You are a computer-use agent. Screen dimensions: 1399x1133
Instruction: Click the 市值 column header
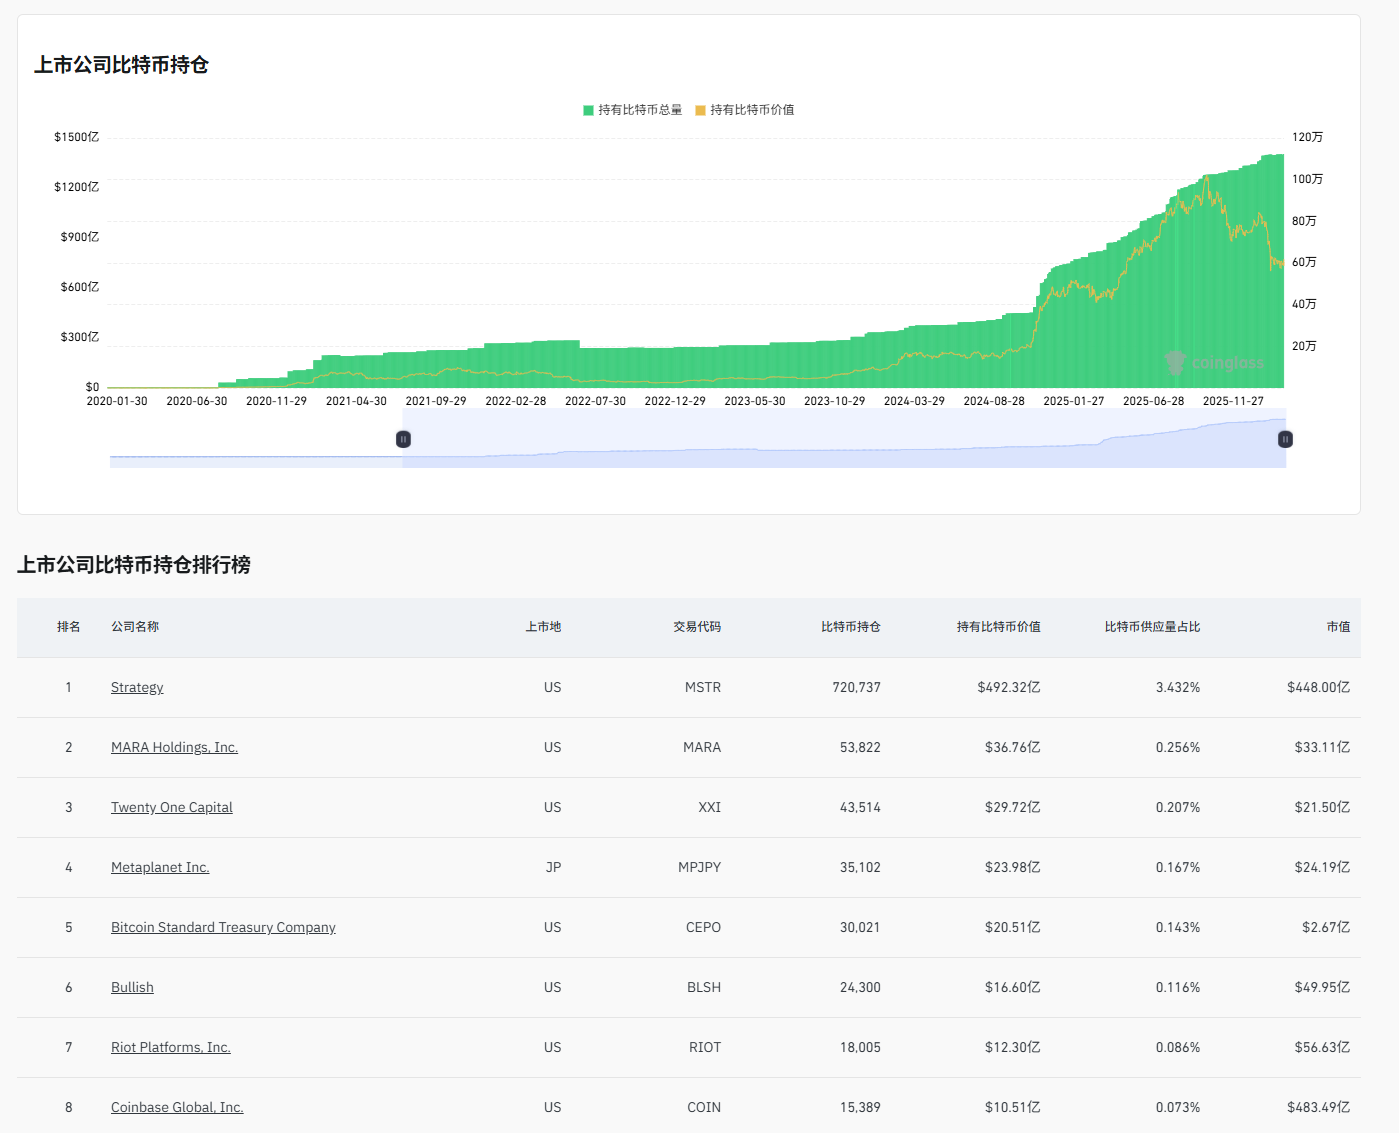(x=1338, y=627)
